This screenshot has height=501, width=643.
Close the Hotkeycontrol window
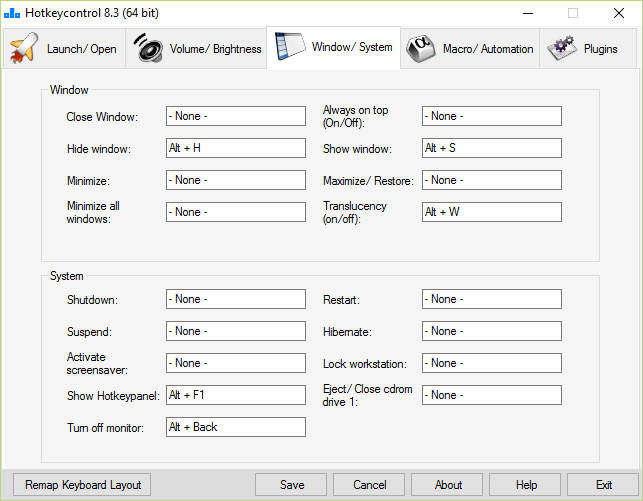coord(619,13)
